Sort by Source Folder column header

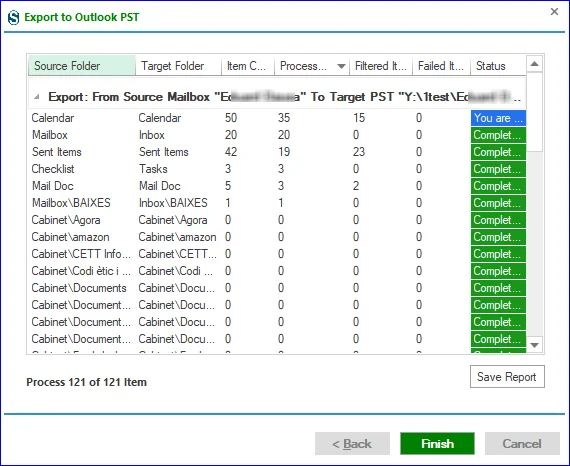82,66
